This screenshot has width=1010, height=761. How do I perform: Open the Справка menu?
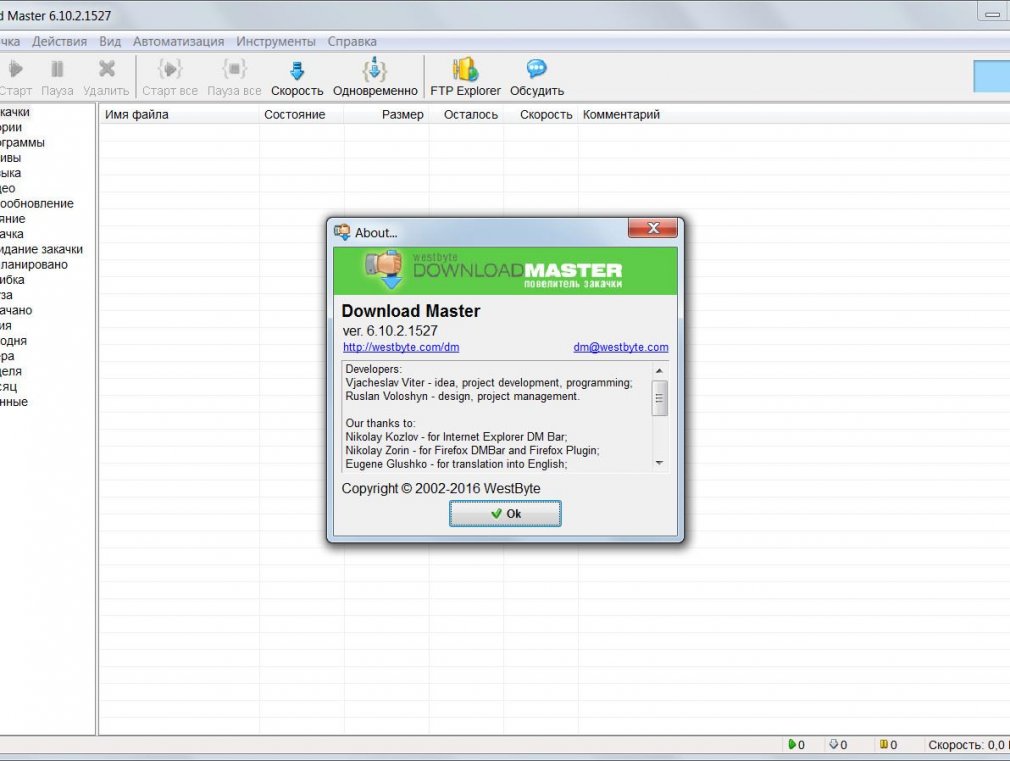coord(352,41)
